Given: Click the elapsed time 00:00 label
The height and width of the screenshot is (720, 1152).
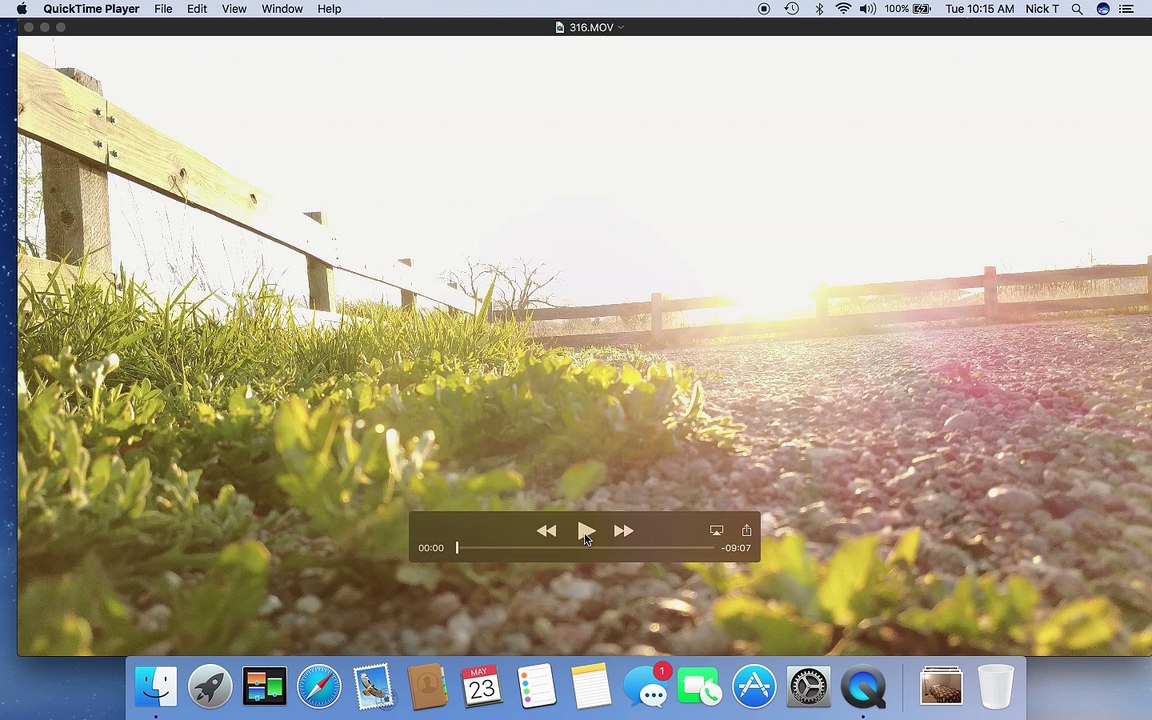Looking at the screenshot, I should point(431,548).
